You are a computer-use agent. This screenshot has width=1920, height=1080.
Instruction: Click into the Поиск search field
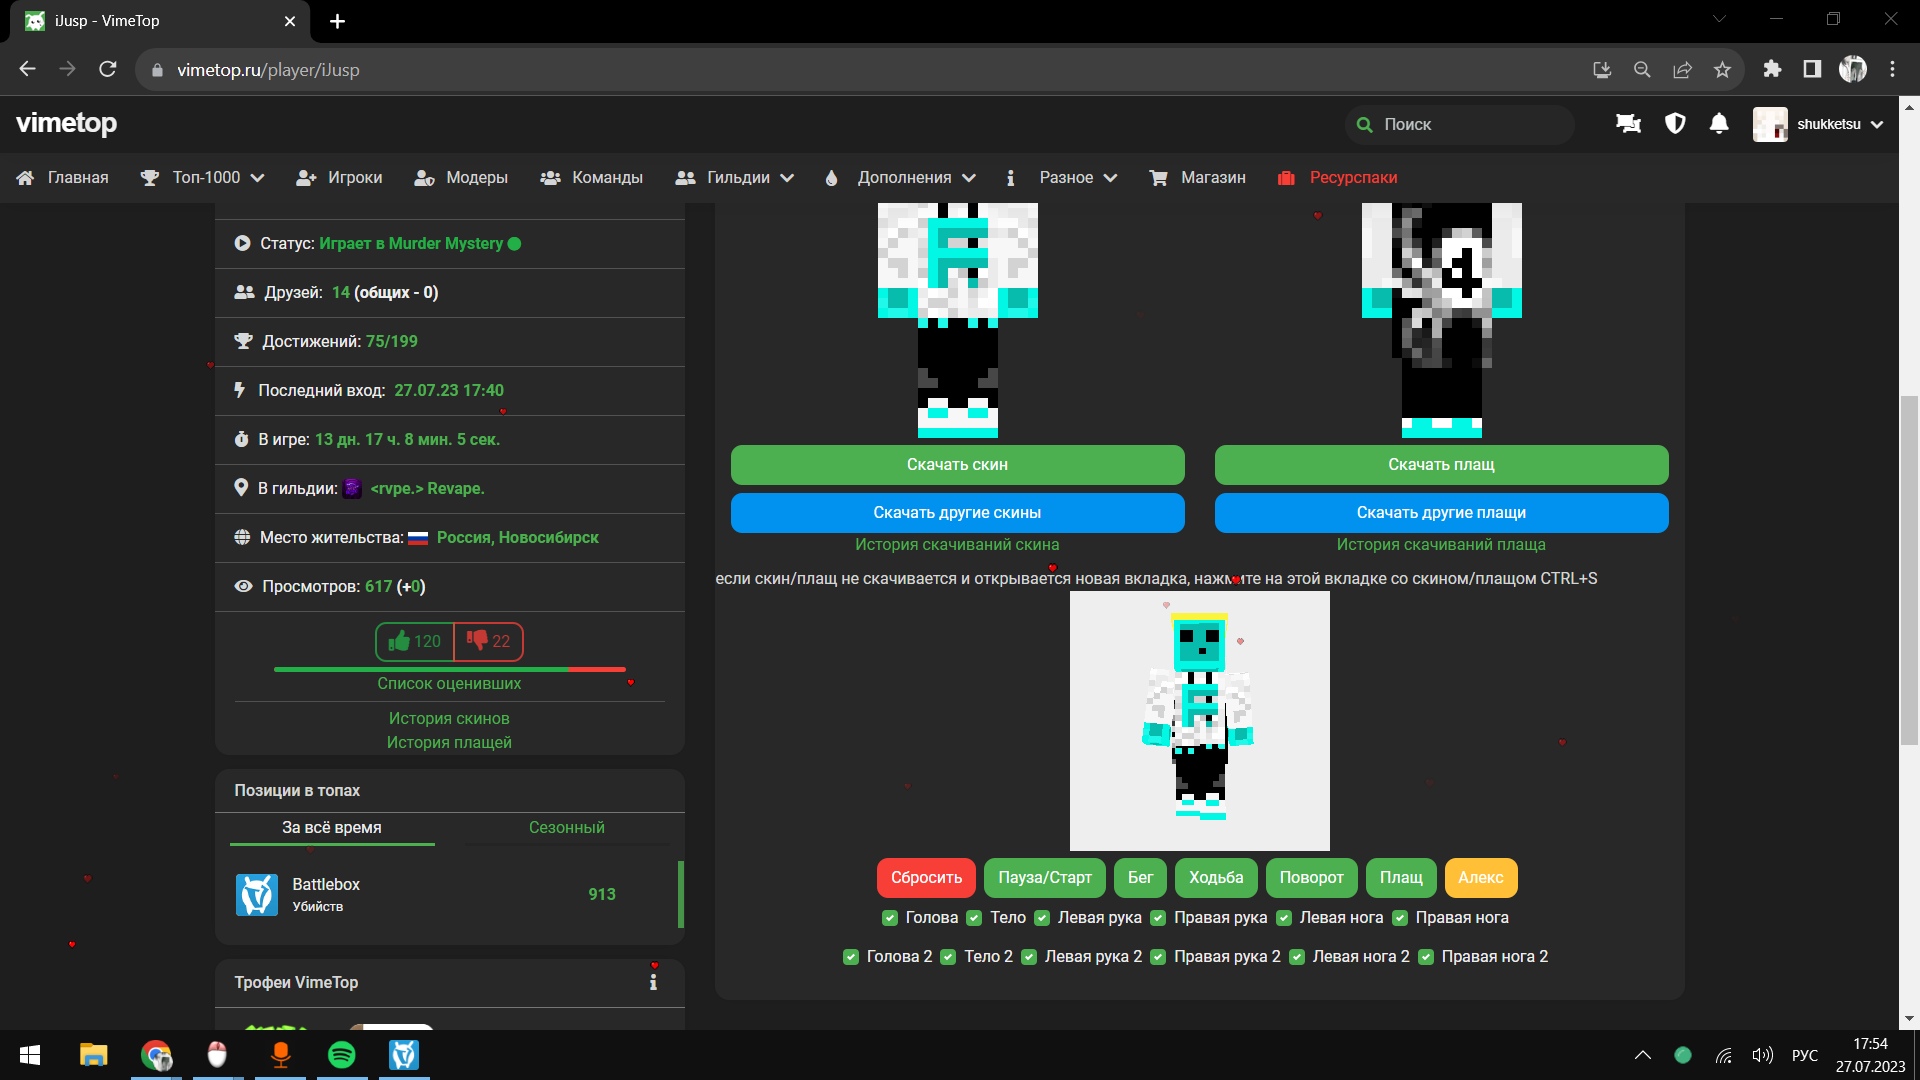click(1460, 124)
